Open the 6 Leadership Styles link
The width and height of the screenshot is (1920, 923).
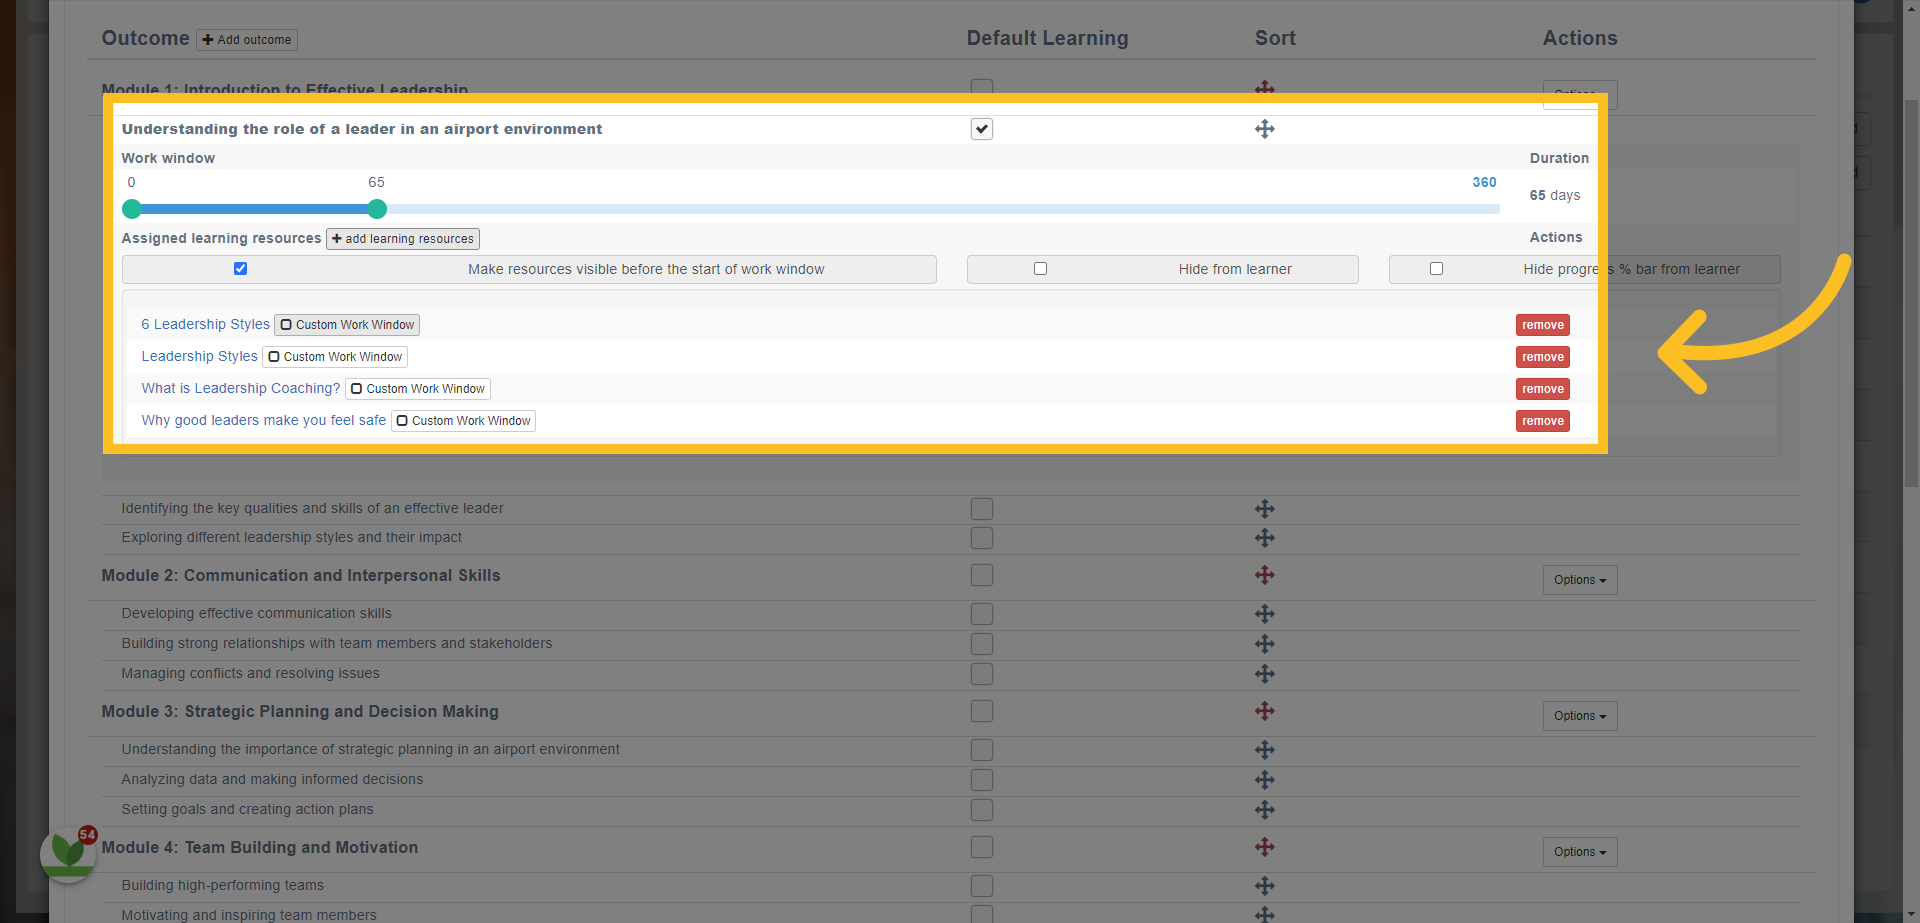tap(205, 324)
